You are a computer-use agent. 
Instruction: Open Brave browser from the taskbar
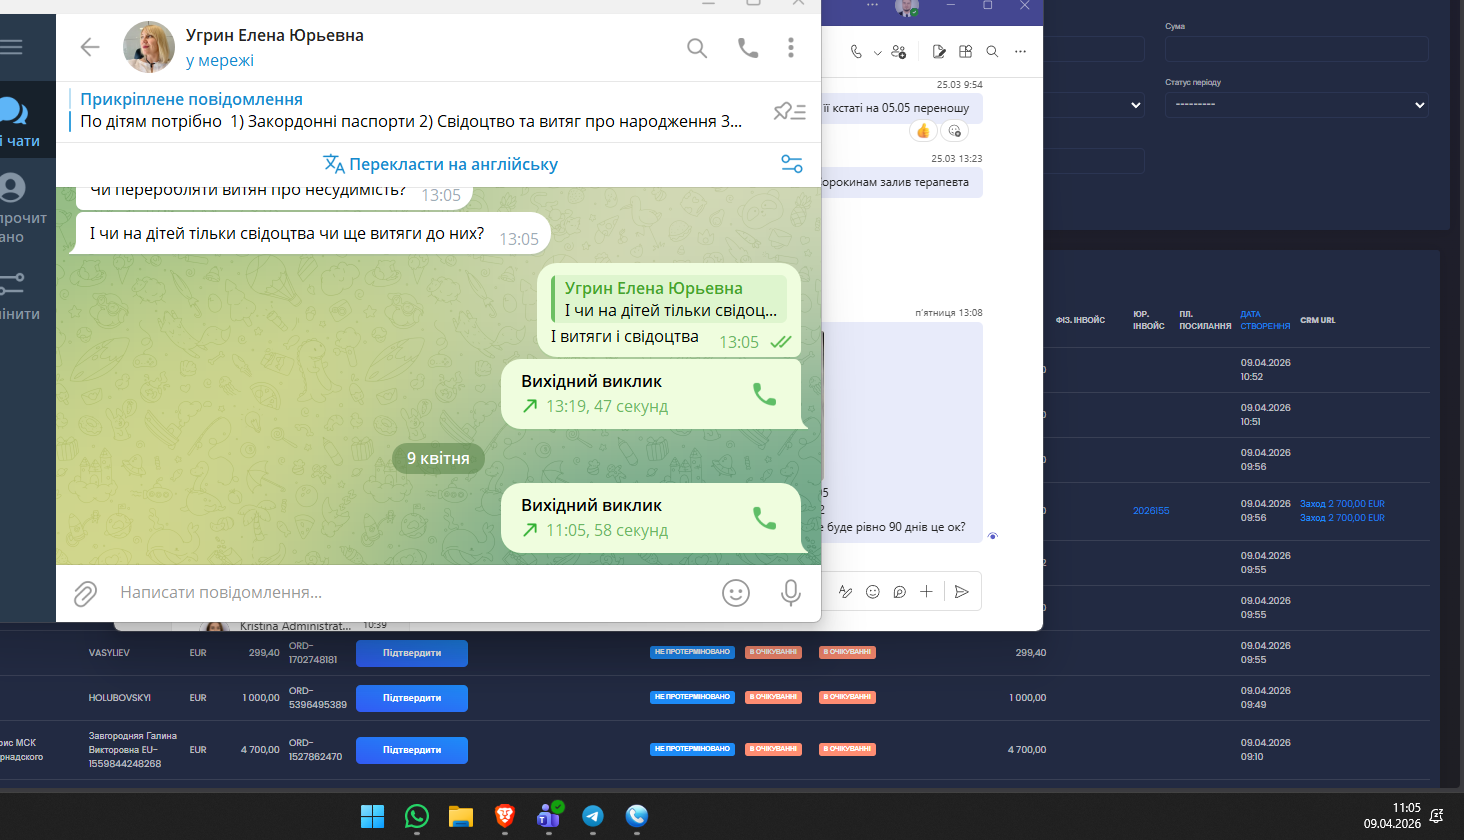[505, 816]
